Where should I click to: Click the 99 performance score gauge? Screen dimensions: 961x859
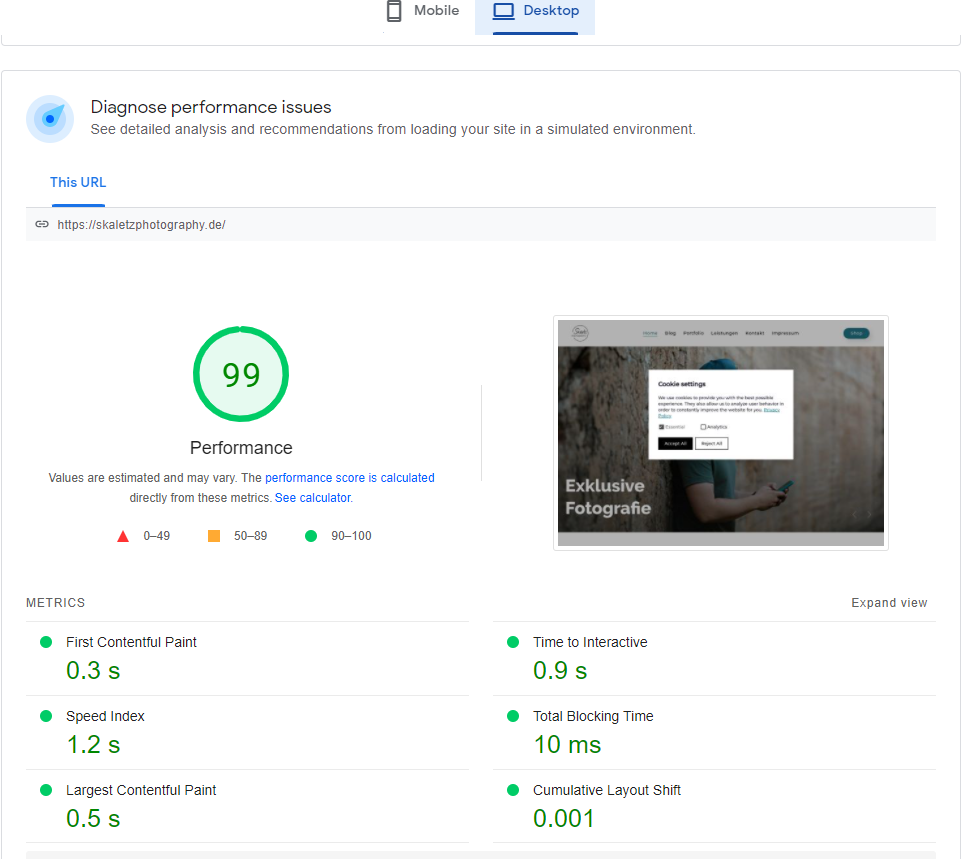[241, 374]
